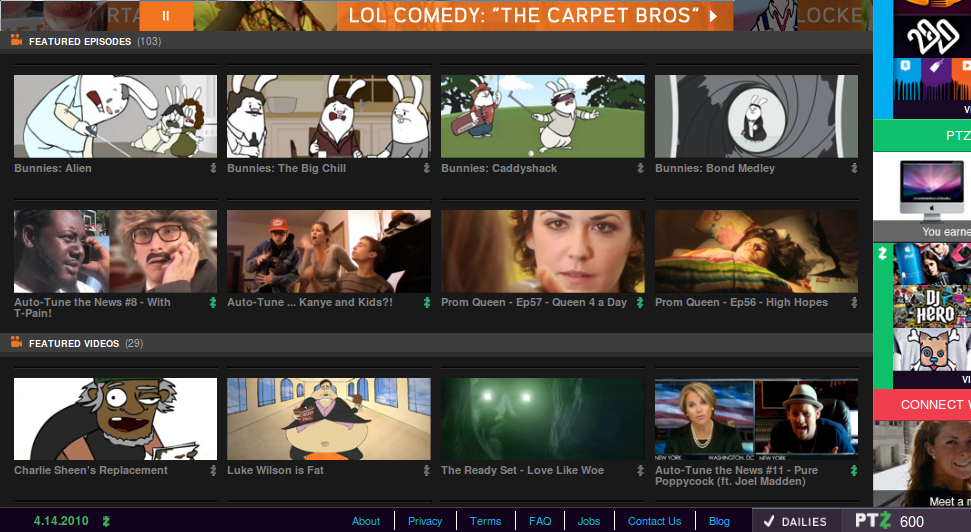Open Featured Episodes section heading
The width and height of the screenshot is (971, 532).
[x=80, y=41]
